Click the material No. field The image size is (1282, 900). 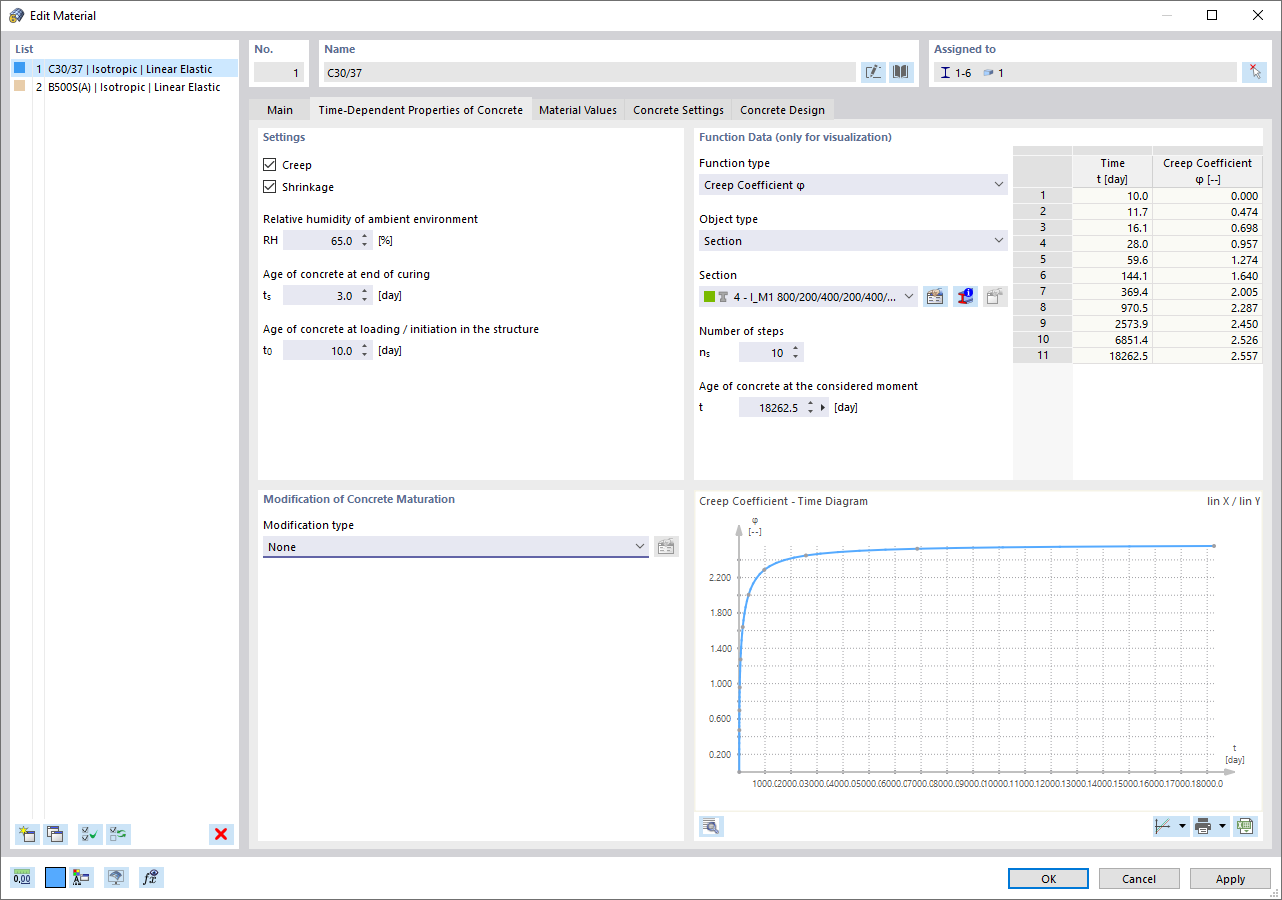click(279, 72)
